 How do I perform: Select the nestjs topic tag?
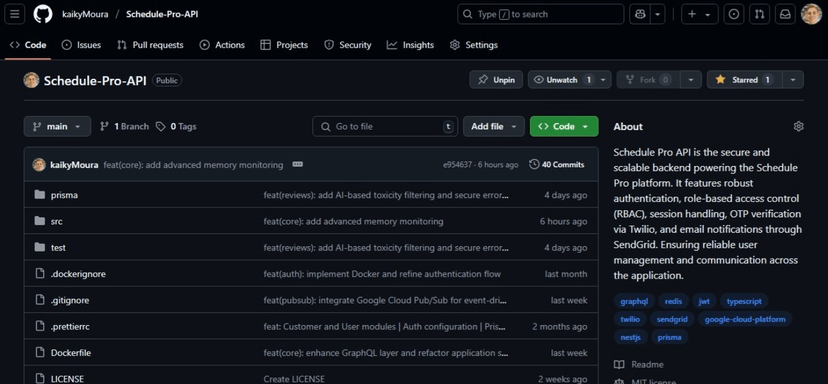tap(631, 337)
